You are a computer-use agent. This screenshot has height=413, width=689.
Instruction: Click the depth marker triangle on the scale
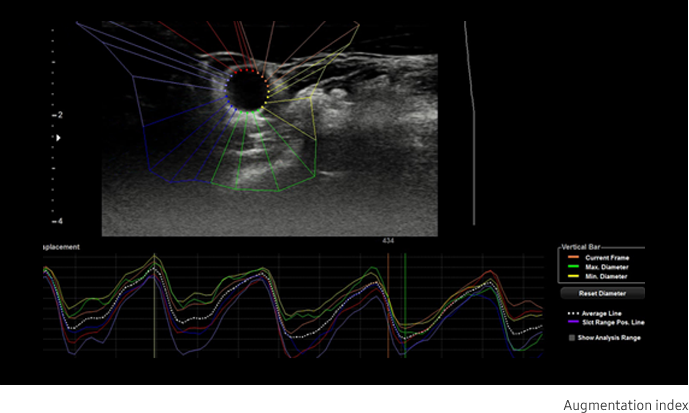58,138
